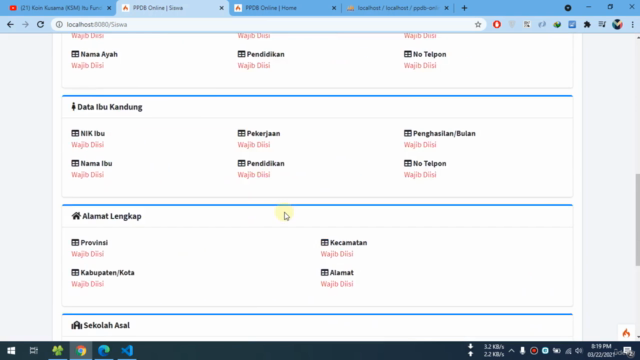The image size is (640, 360).
Task: Click the Alamat Lengkap heading
Action: (x=112, y=216)
